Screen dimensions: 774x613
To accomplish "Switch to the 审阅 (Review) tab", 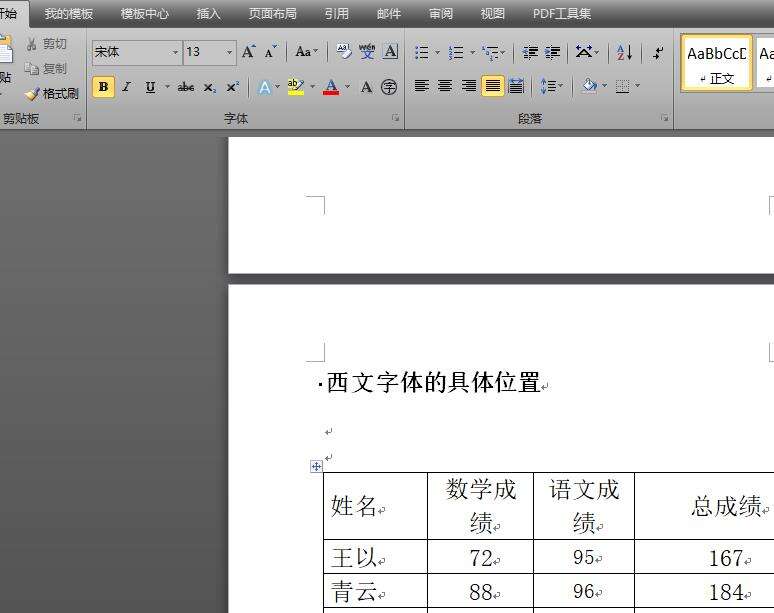I will point(441,14).
